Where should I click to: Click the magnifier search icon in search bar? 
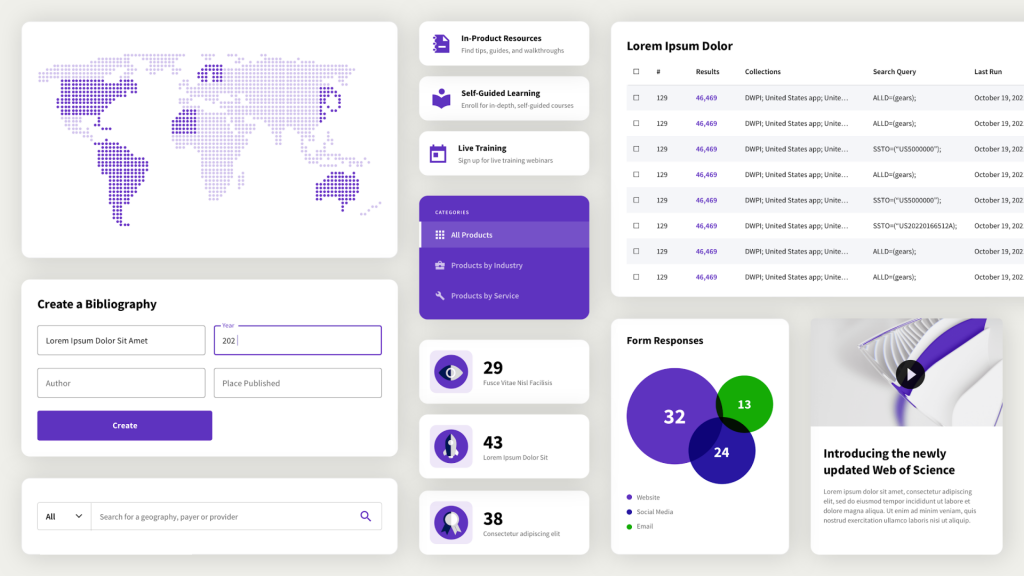[365, 516]
